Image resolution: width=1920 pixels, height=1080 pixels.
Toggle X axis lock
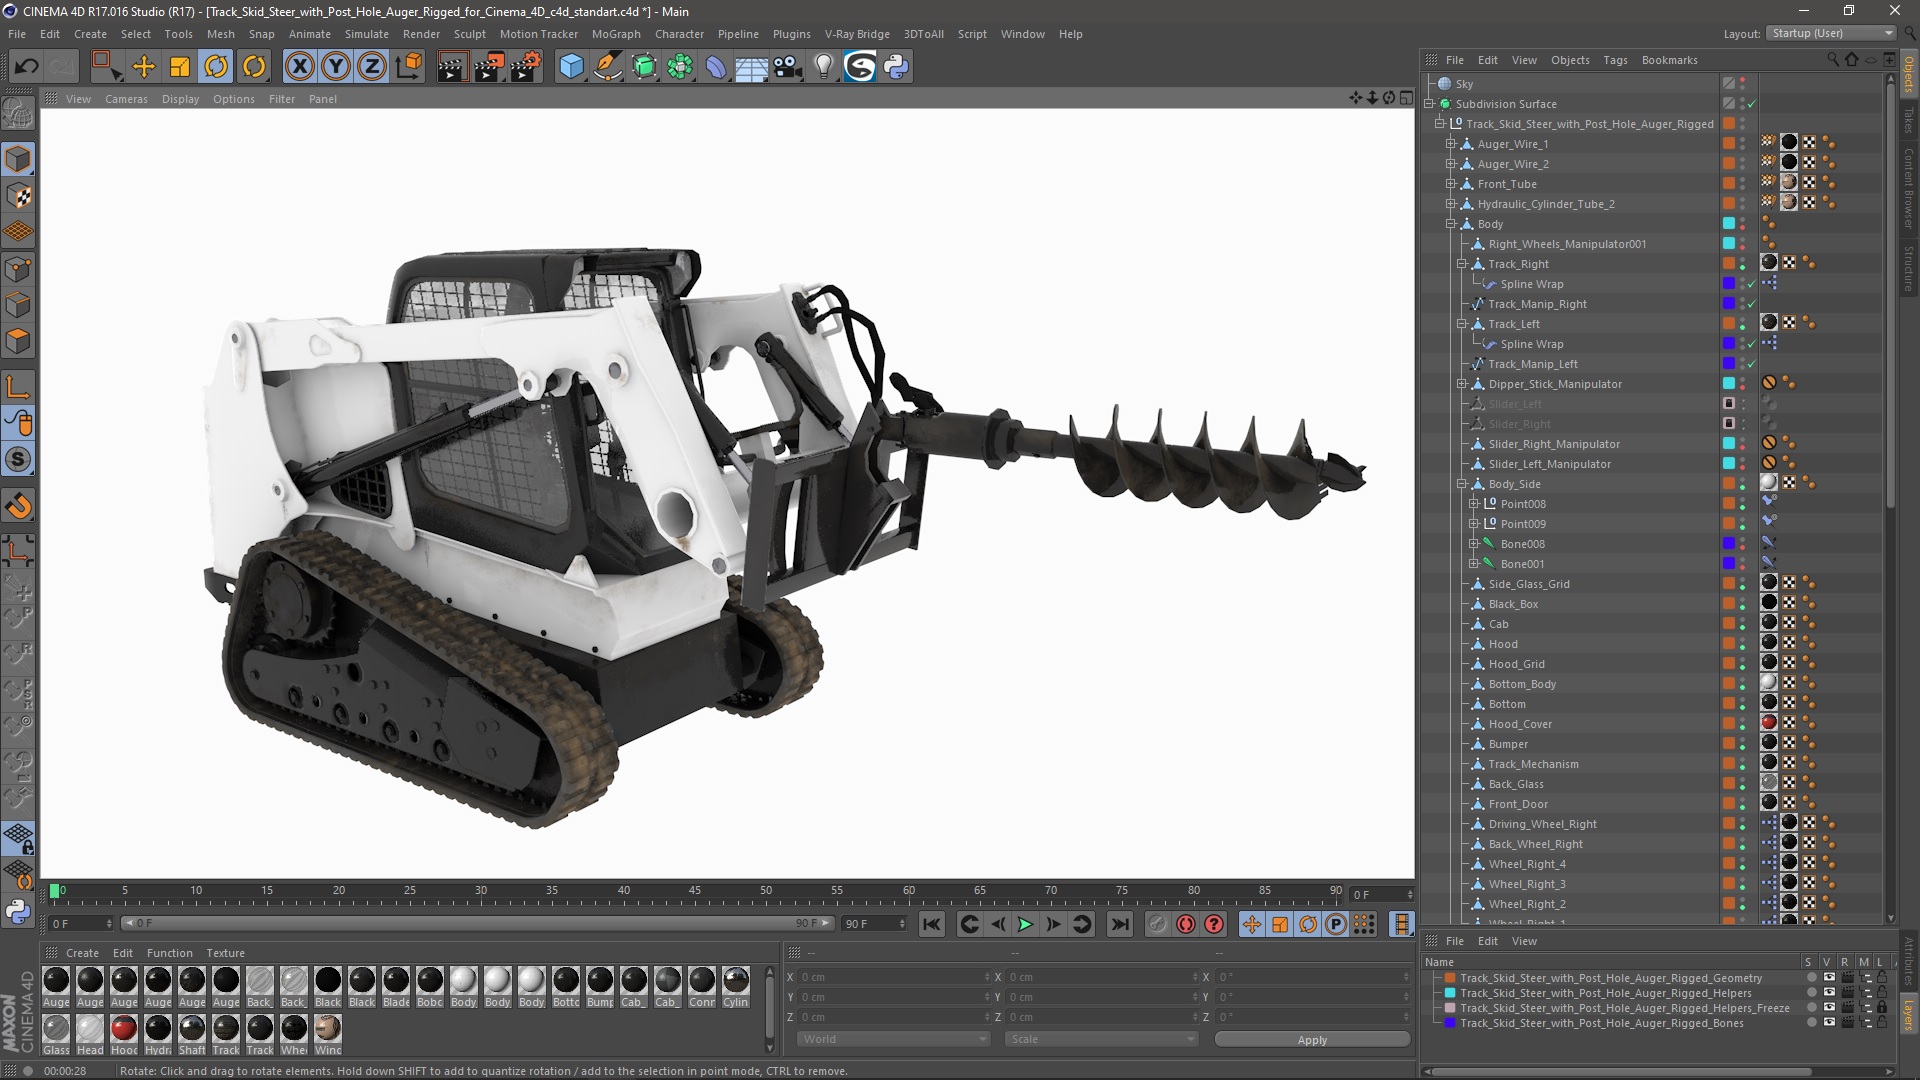click(299, 67)
